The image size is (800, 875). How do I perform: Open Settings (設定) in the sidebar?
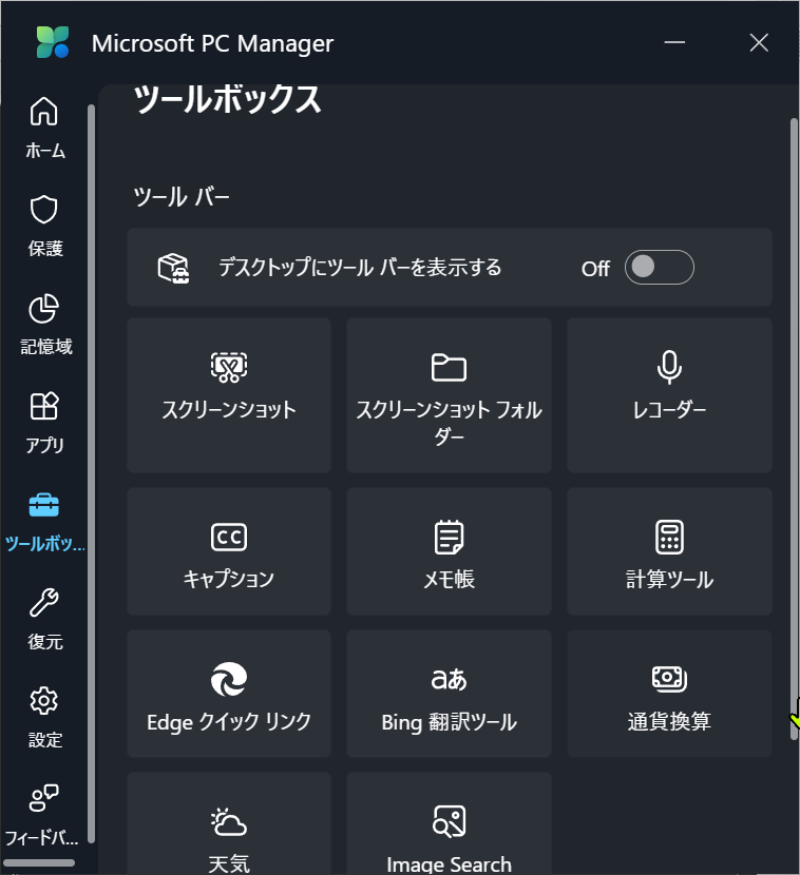point(45,716)
